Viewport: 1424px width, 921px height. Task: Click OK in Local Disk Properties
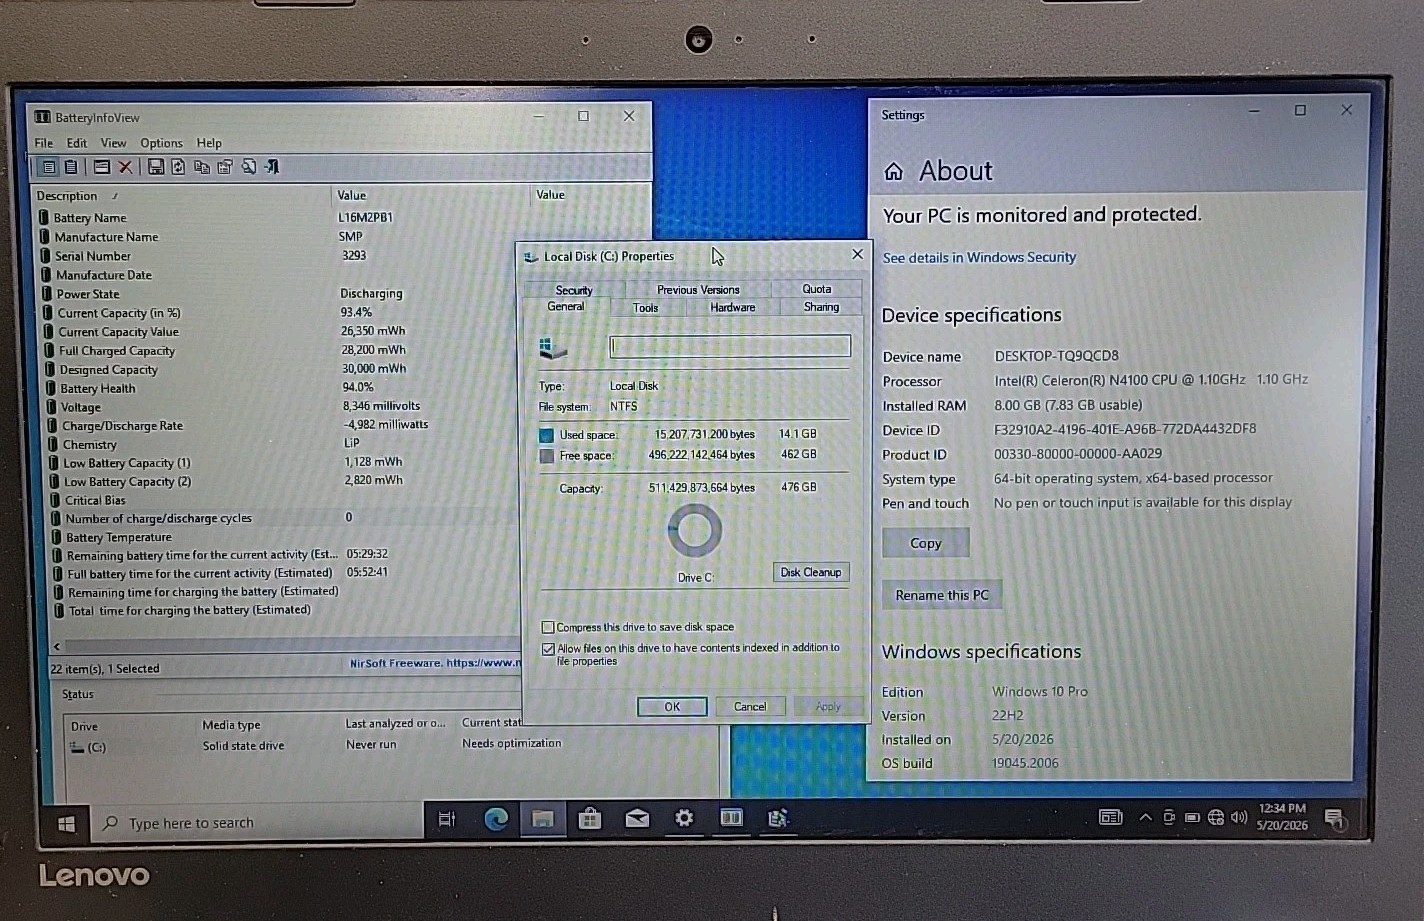pos(672,706)
